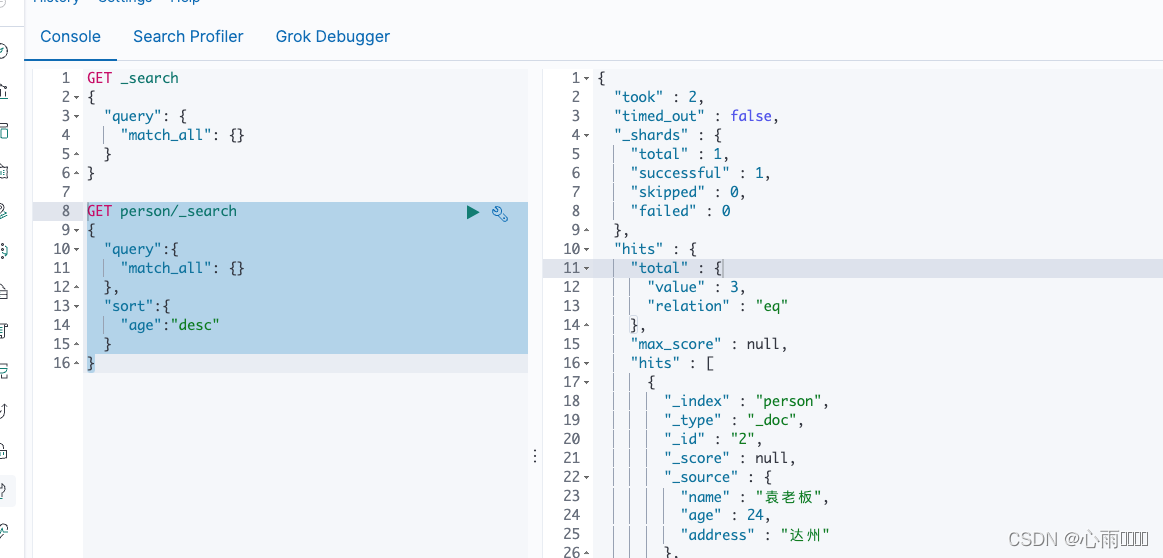Click the "address" : "达州" response line
This screenshot has height=558, width=1163.
coord(754,535)
